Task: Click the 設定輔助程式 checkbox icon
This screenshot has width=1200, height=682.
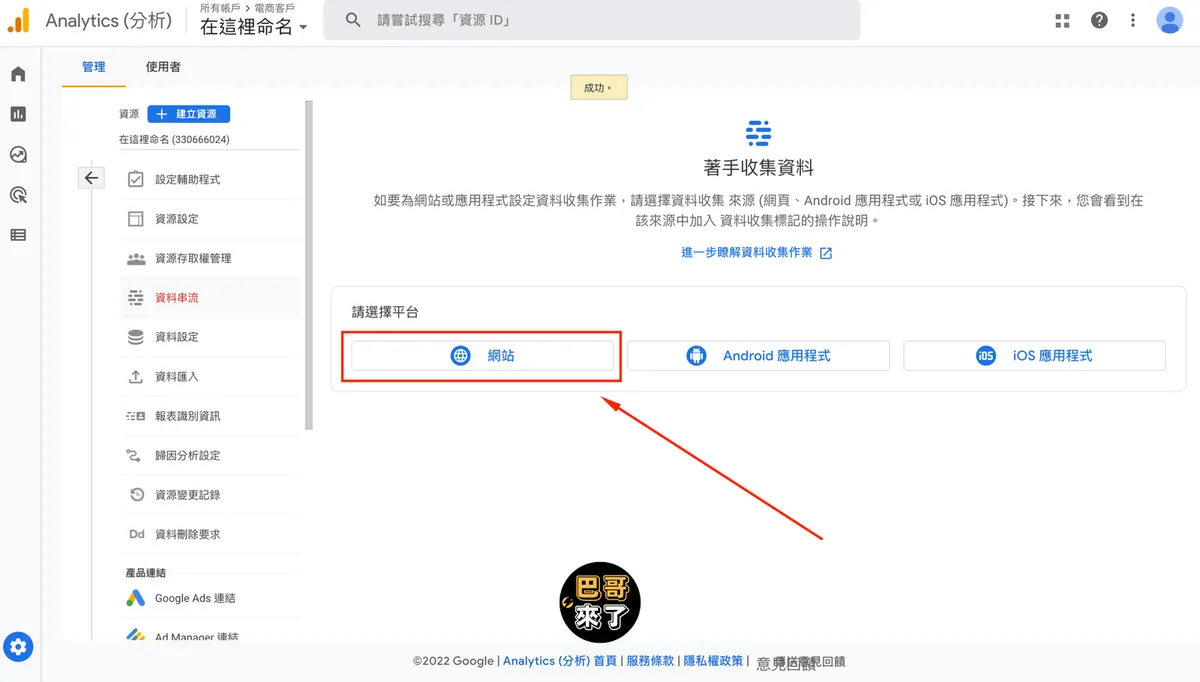Action: coord(136,180)
